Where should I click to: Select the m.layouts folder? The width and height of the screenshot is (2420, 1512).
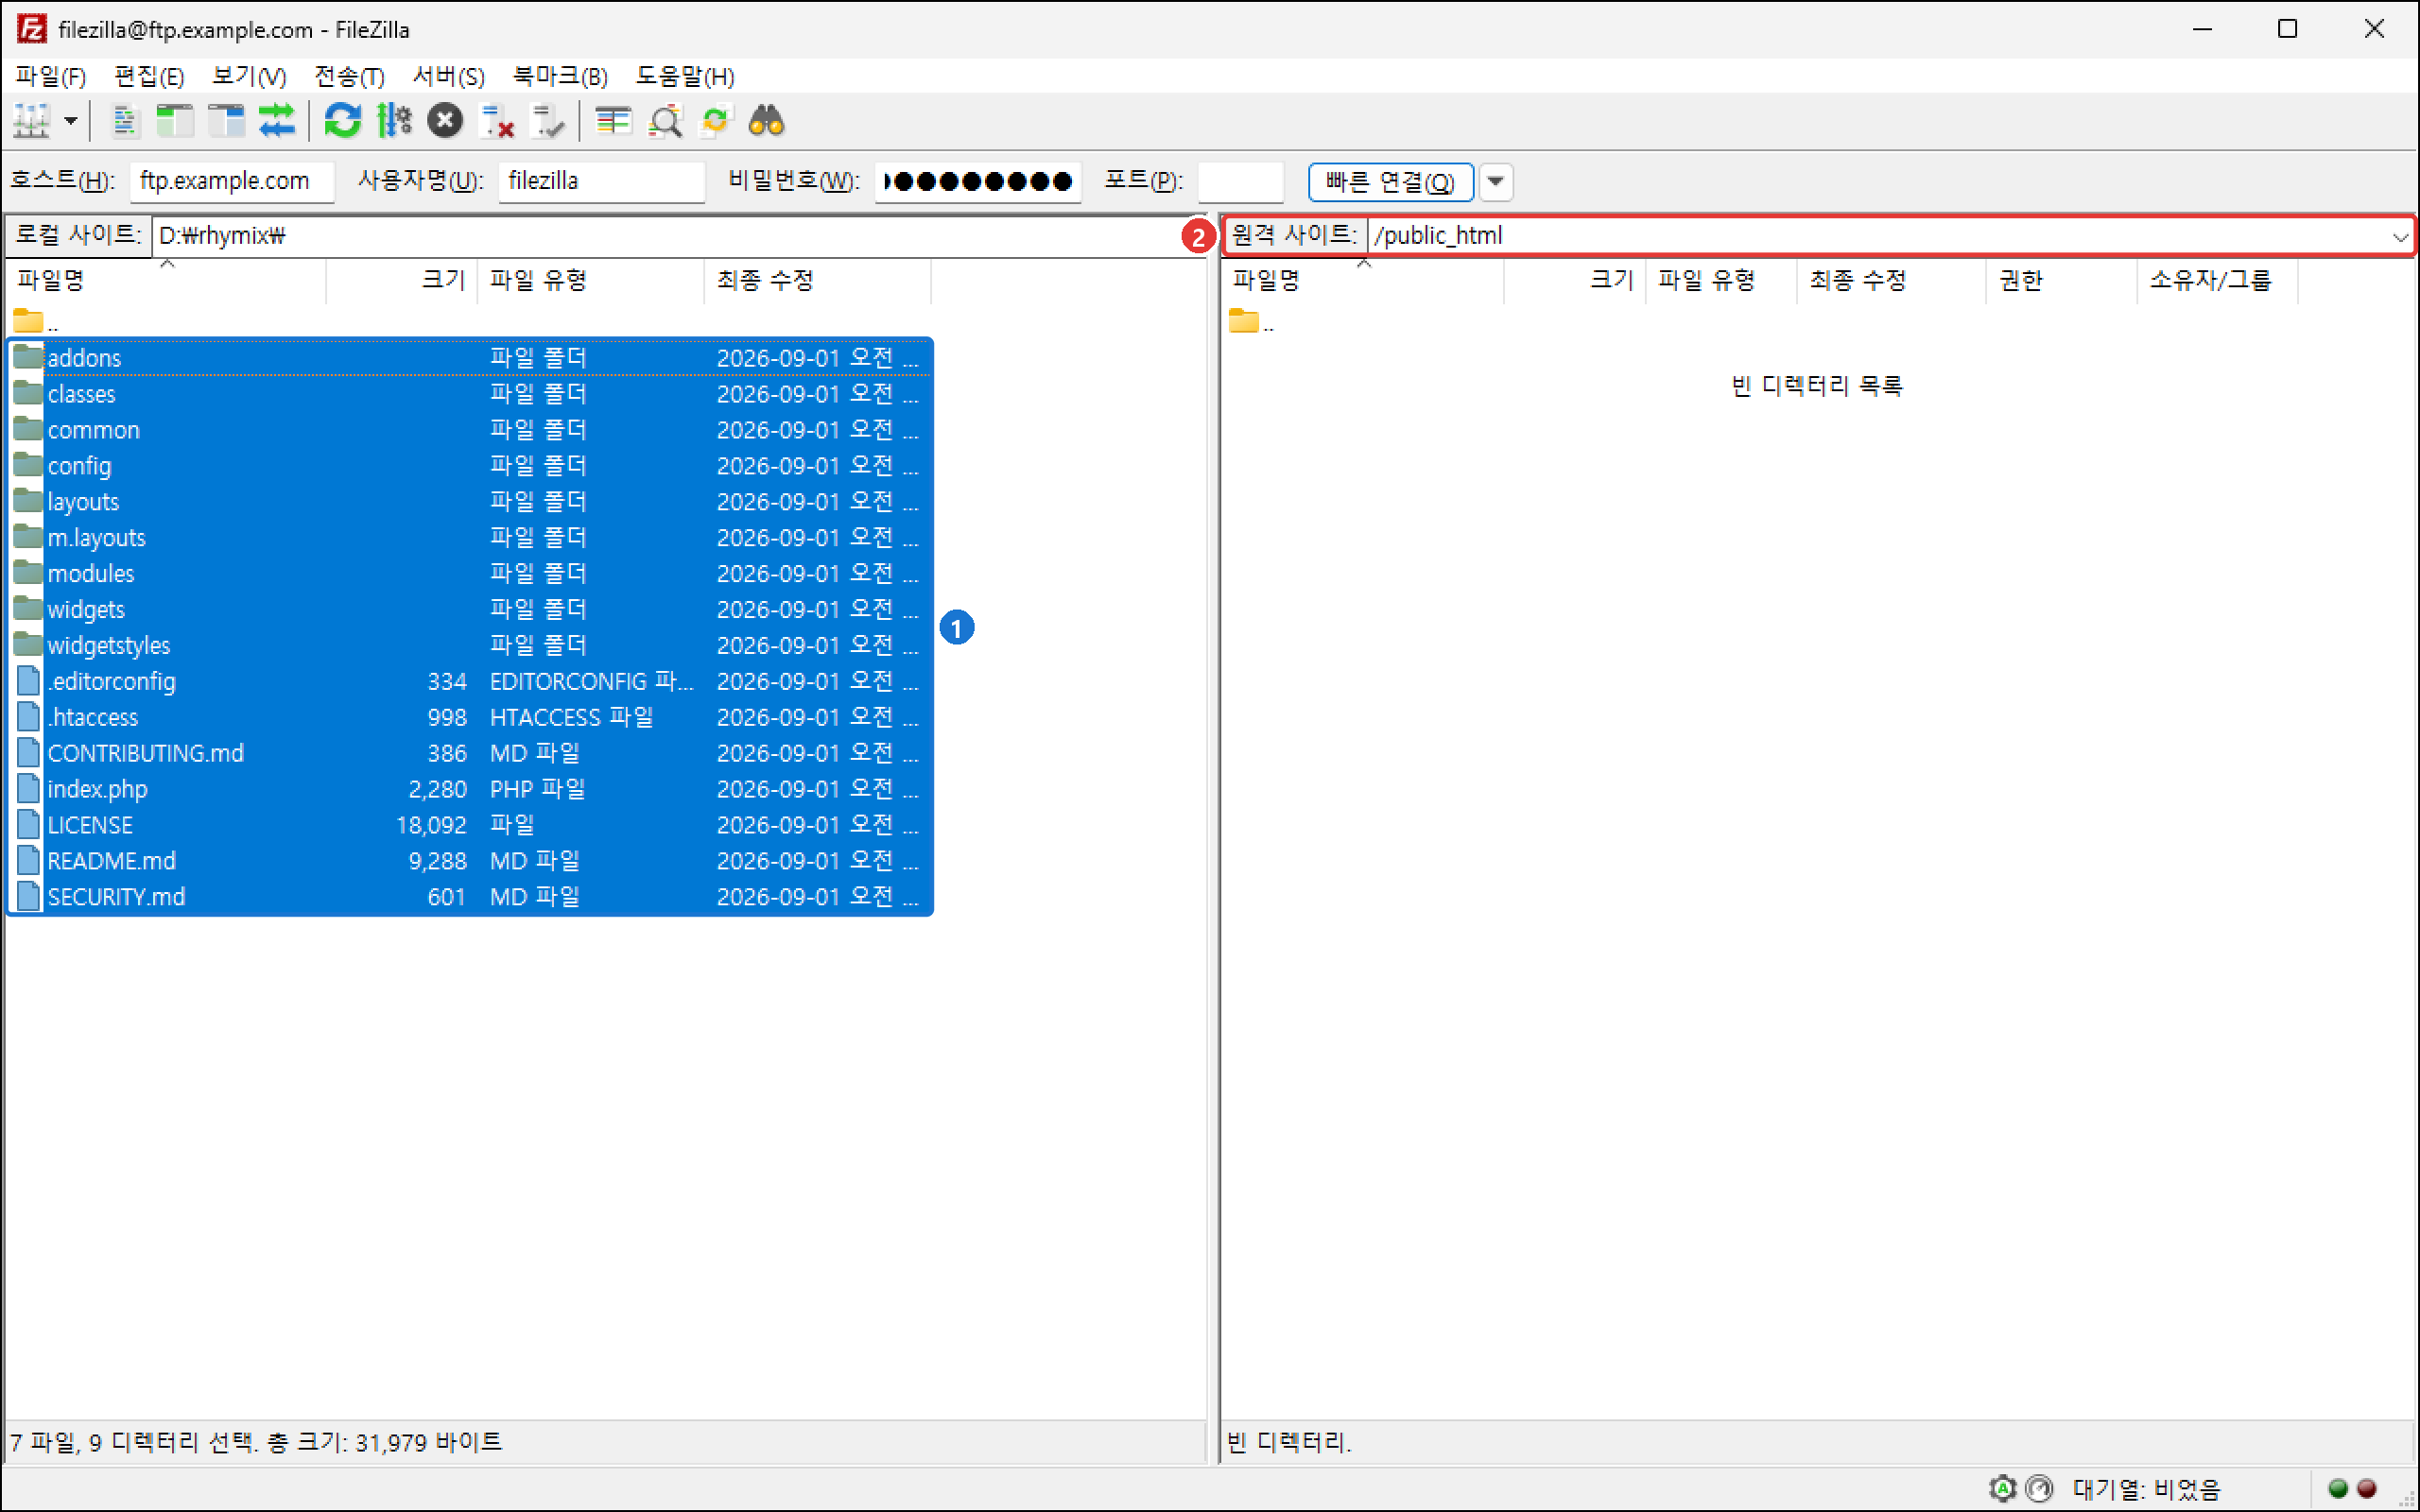pyautogui.click(x=470, y=538)
